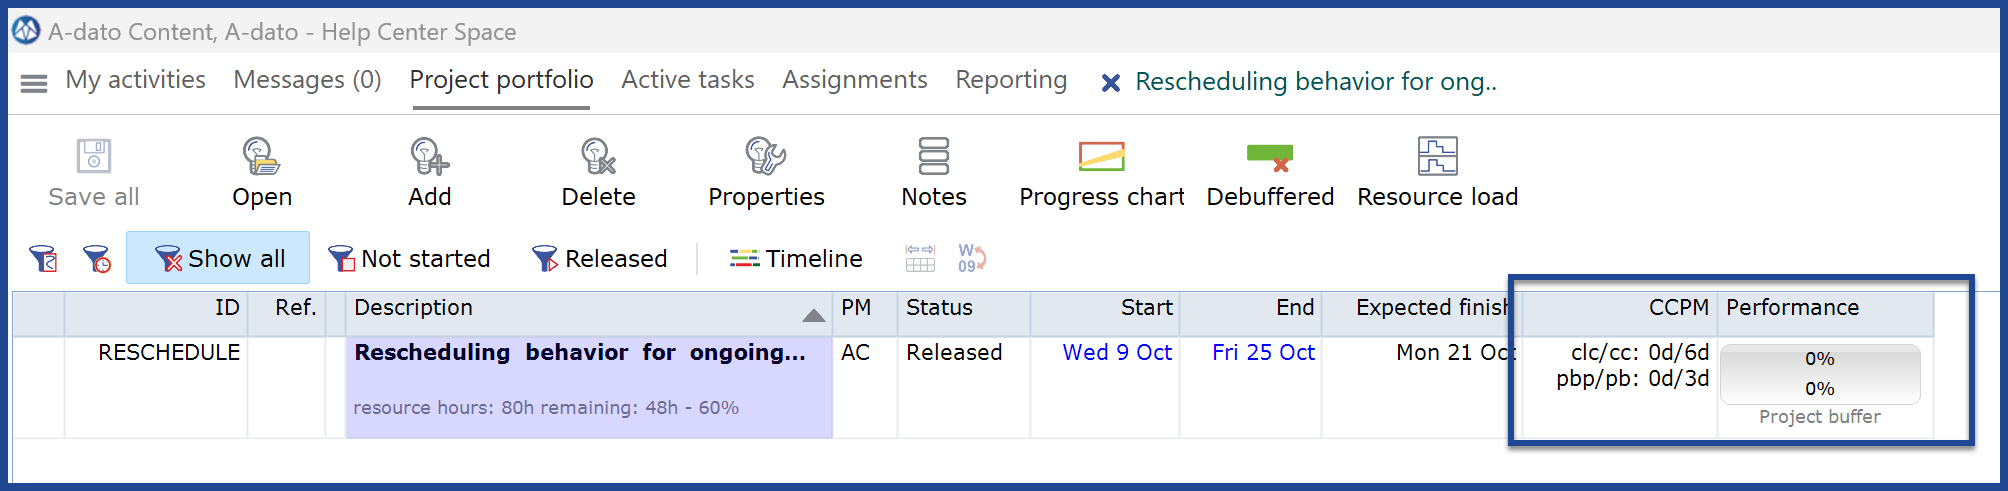Close the Rescheduling behavior tab
2008x491 pixels.
pyautogui.click(x=1110, y=83)
